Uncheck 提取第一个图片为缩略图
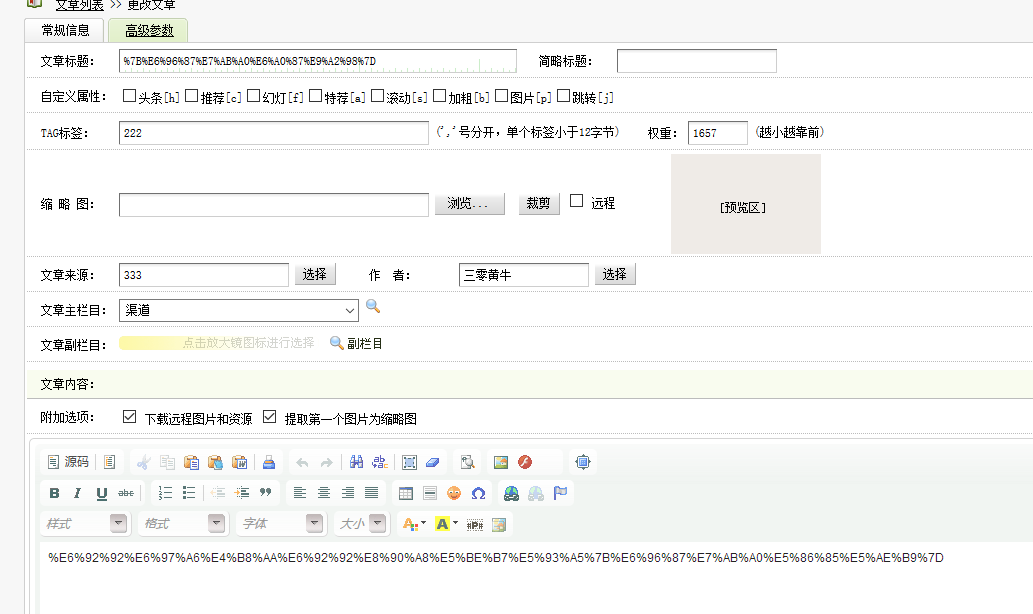The width and height of the screenshot is (1033, 614). point(270,417)
